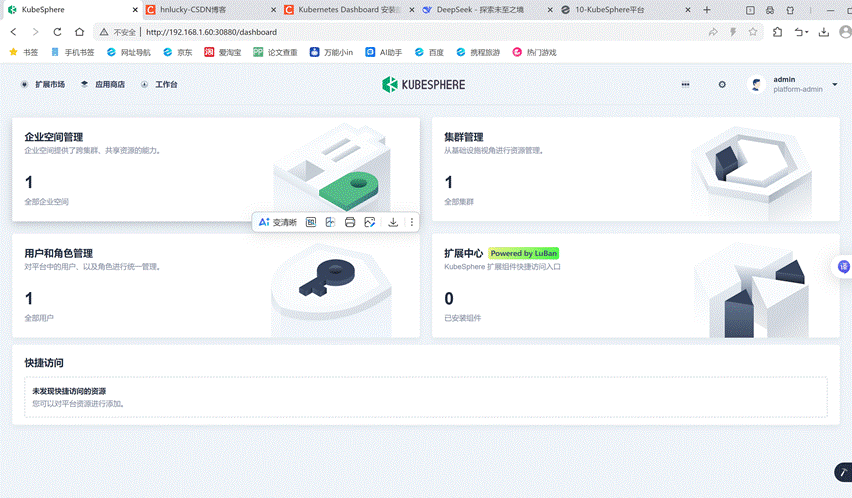Click the 不安全 security warning indicator
The height and width of the screenshot is (498, 852).
(117, 32)
